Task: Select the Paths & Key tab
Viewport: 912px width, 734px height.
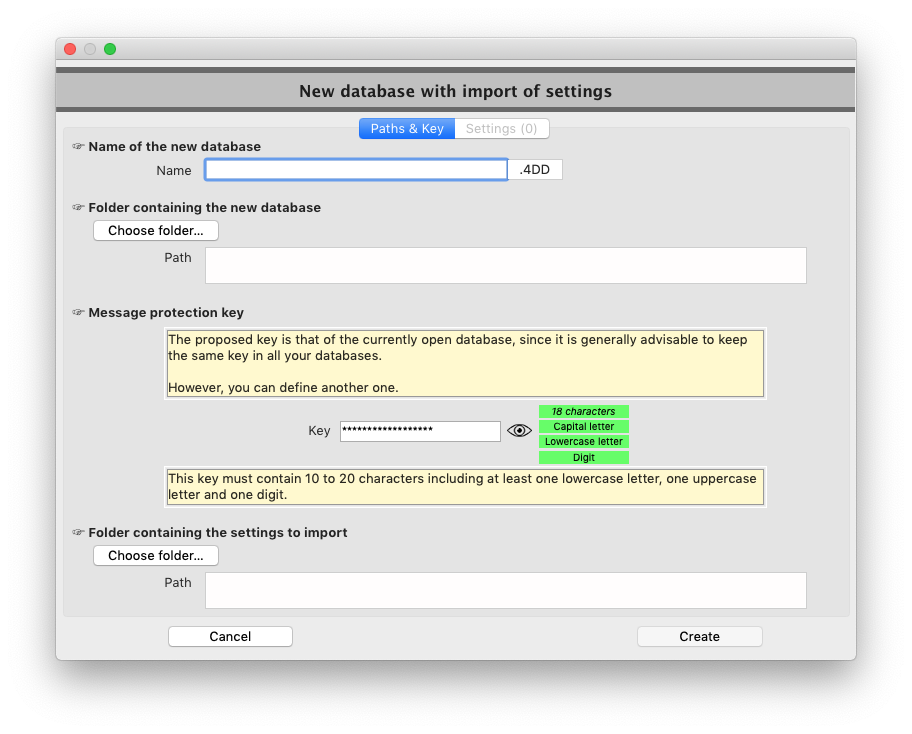Action: pos(406,128)
